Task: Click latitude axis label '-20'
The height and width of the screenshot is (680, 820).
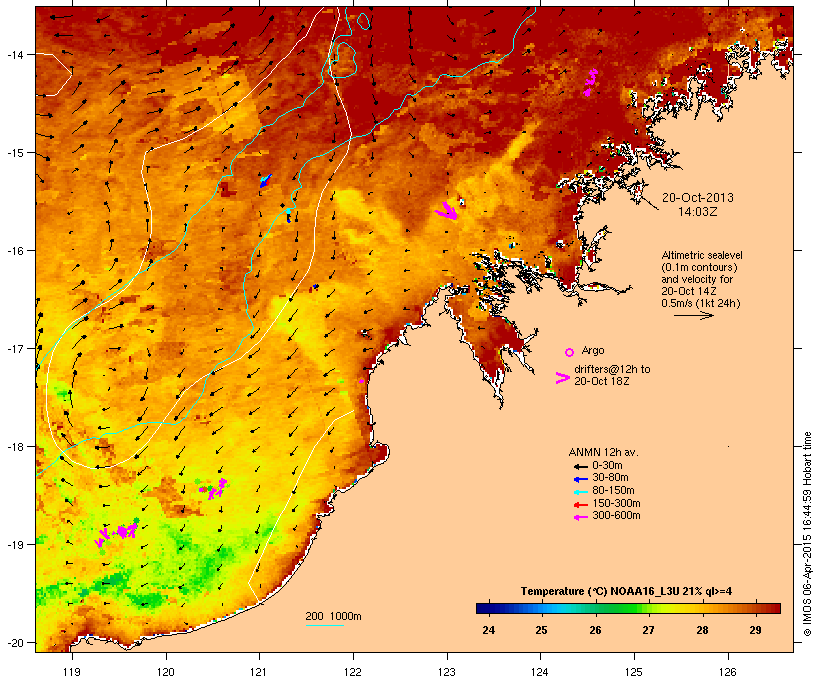Action: click(x=15, y=642)
